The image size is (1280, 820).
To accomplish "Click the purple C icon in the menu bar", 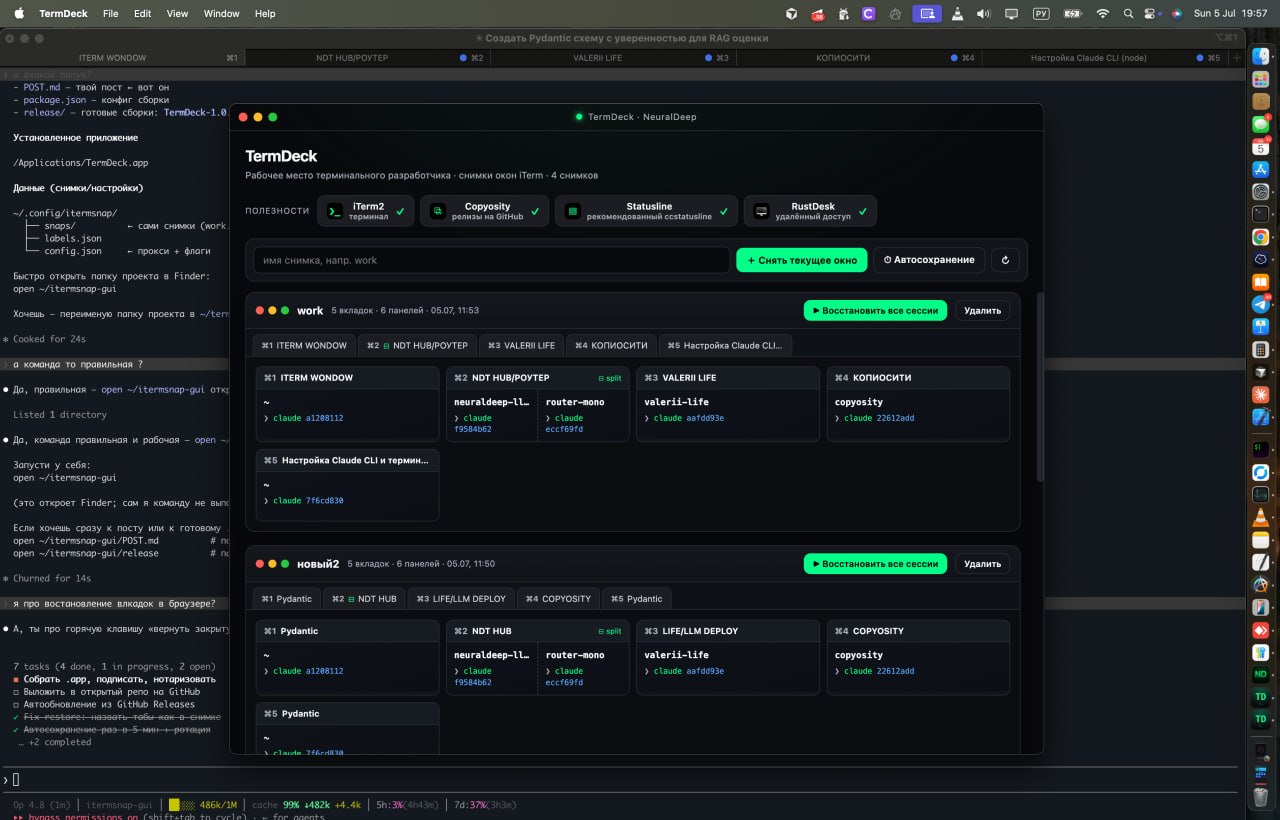I will click(x=868, y=14).
